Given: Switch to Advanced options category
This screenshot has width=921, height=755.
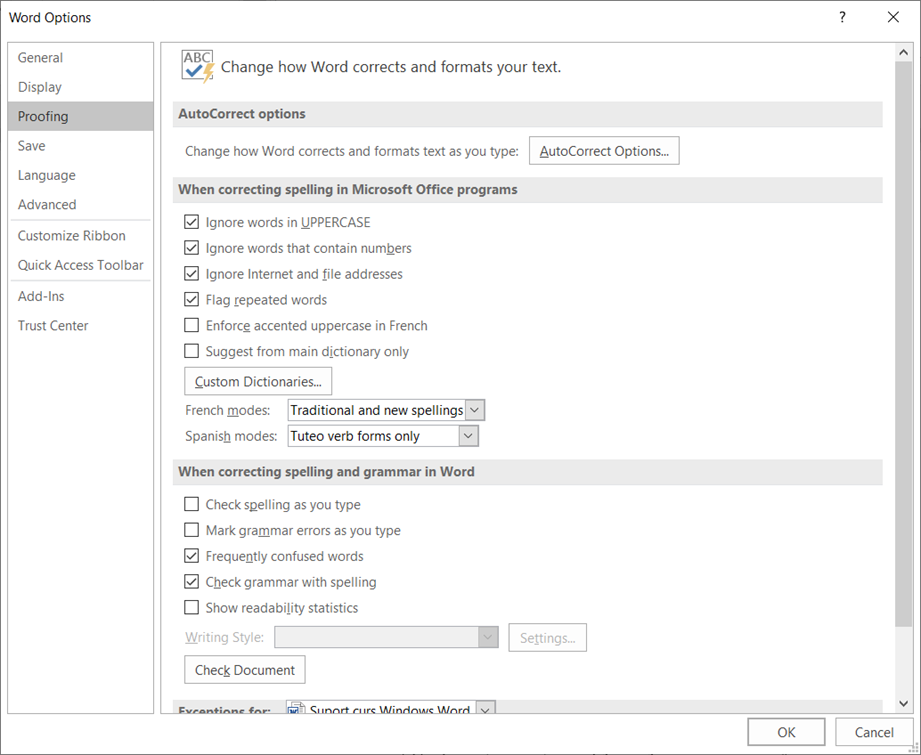Looking at the screenshot, I should click(x=47, y=204).
